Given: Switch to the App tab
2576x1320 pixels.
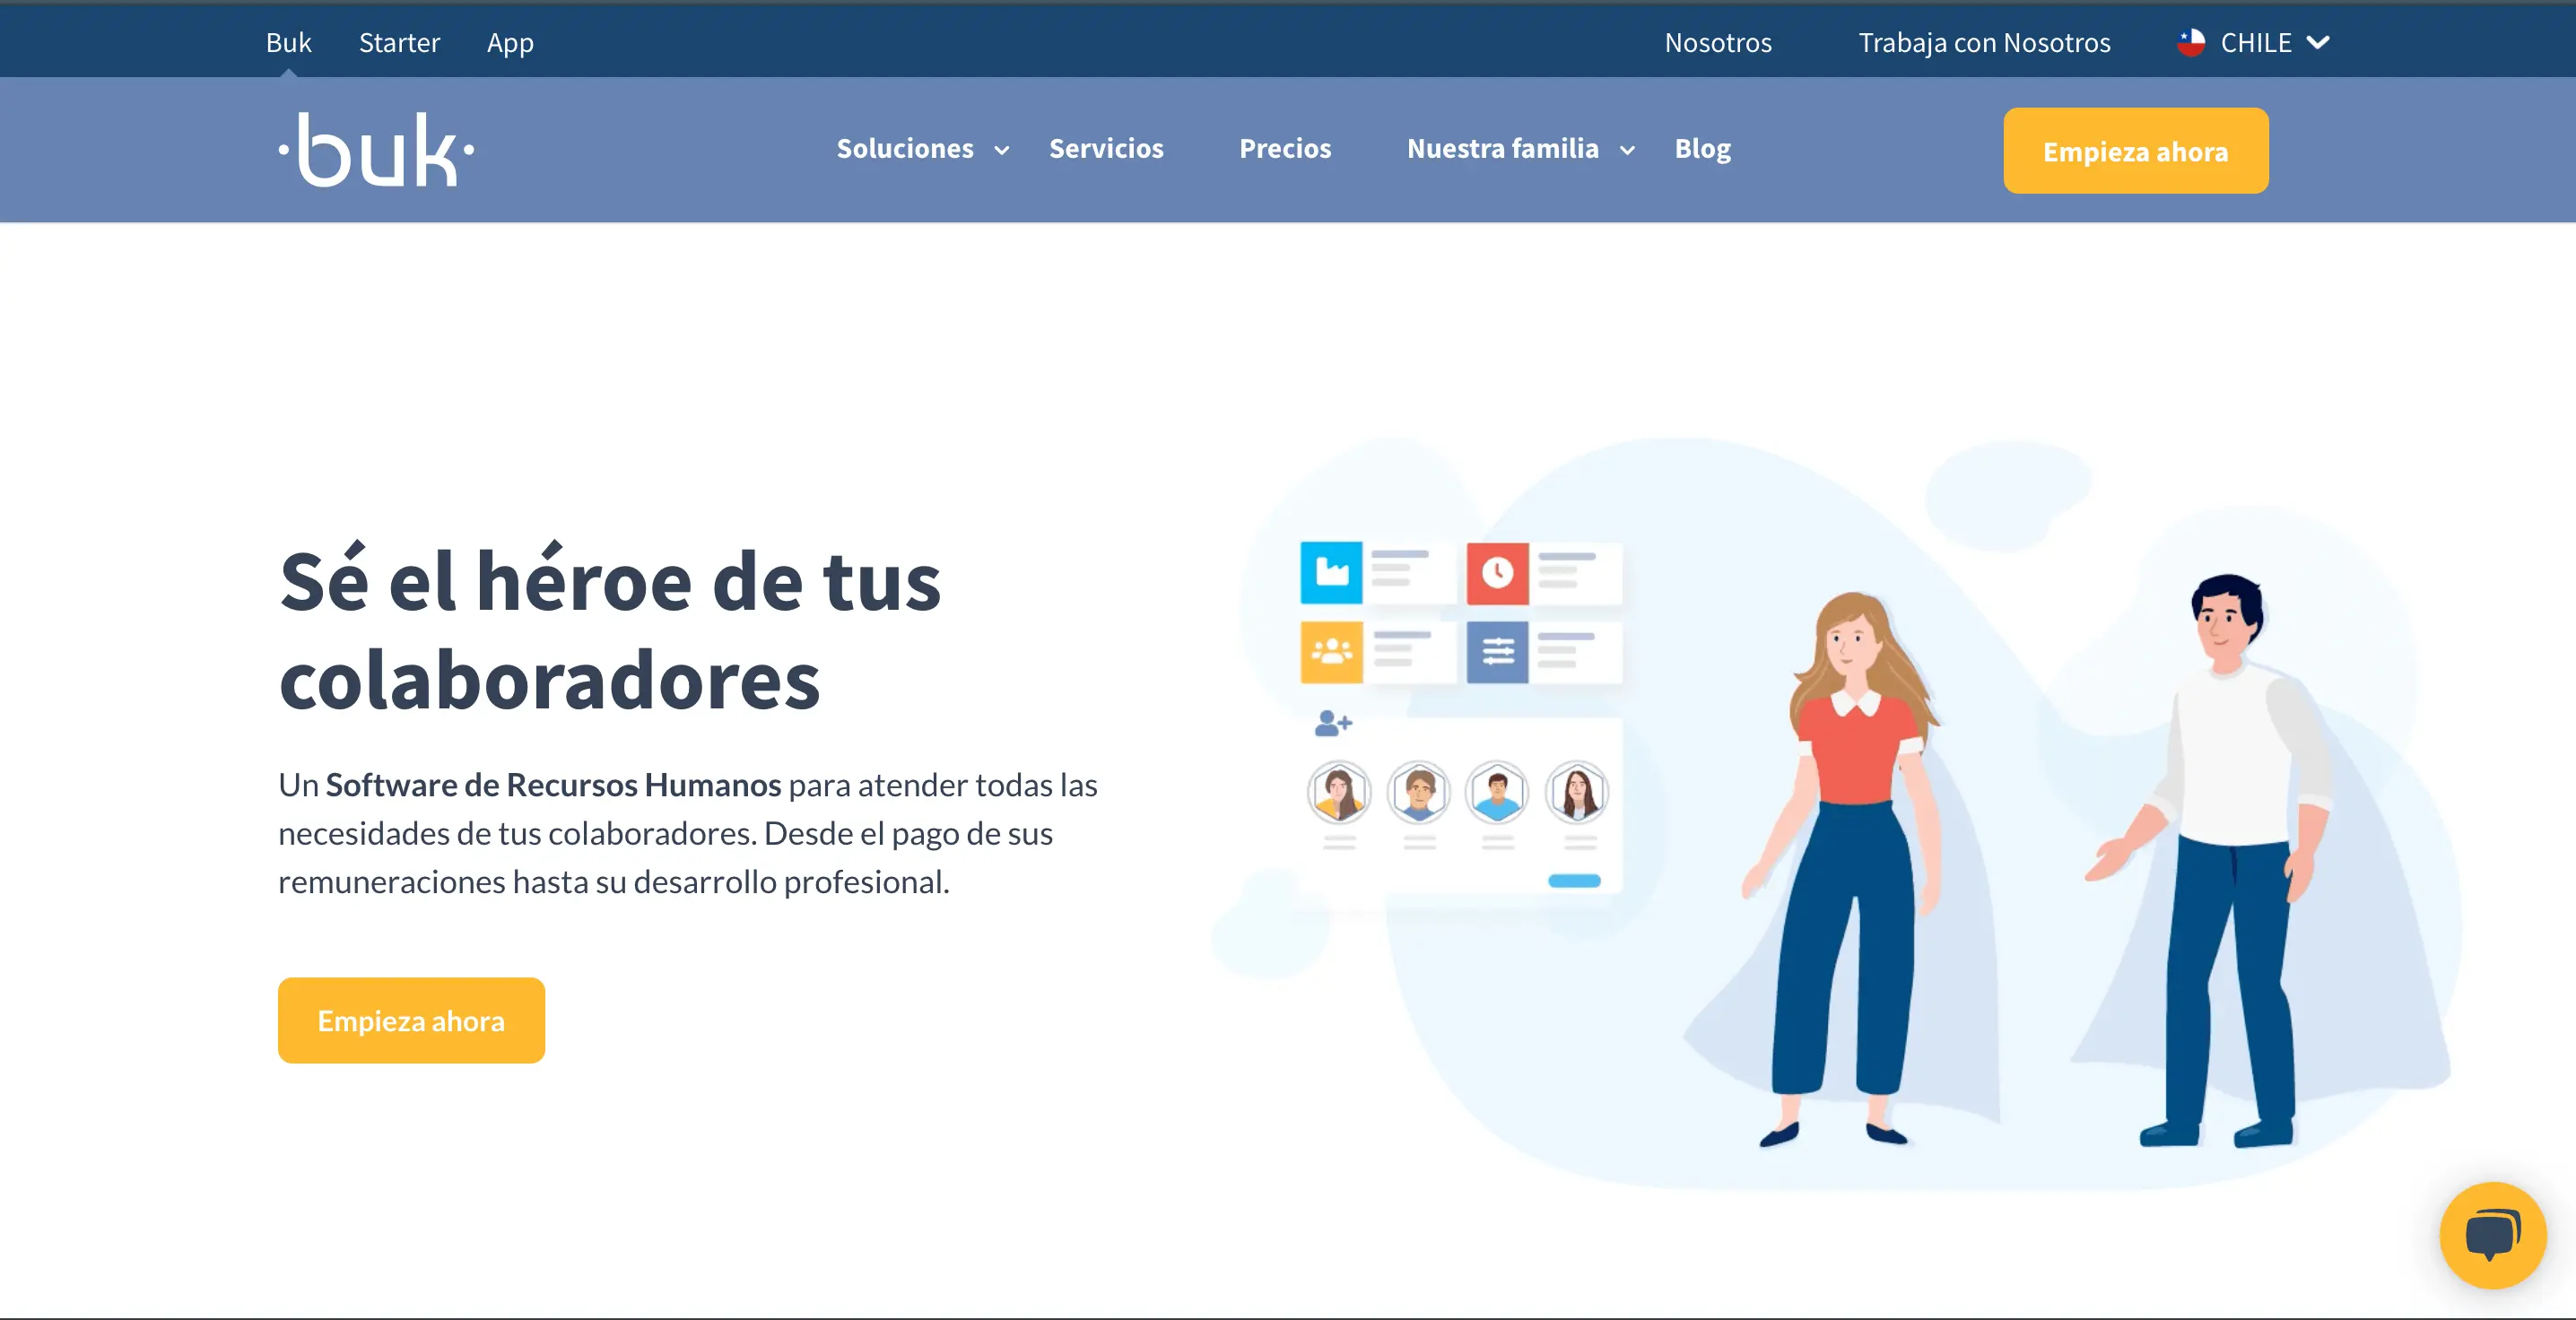Looking at the screenshot, I should tap(510, 43).
